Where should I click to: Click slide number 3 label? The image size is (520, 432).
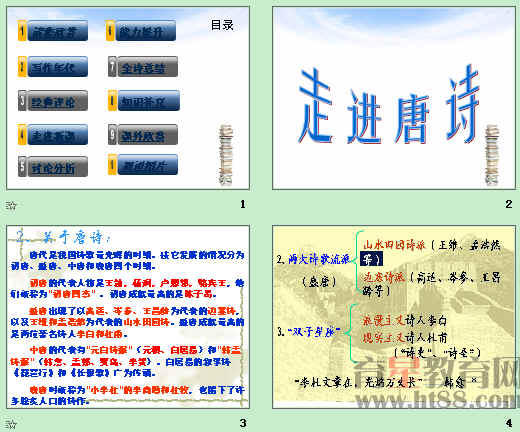pyautogui.click(x=243, y=423)
